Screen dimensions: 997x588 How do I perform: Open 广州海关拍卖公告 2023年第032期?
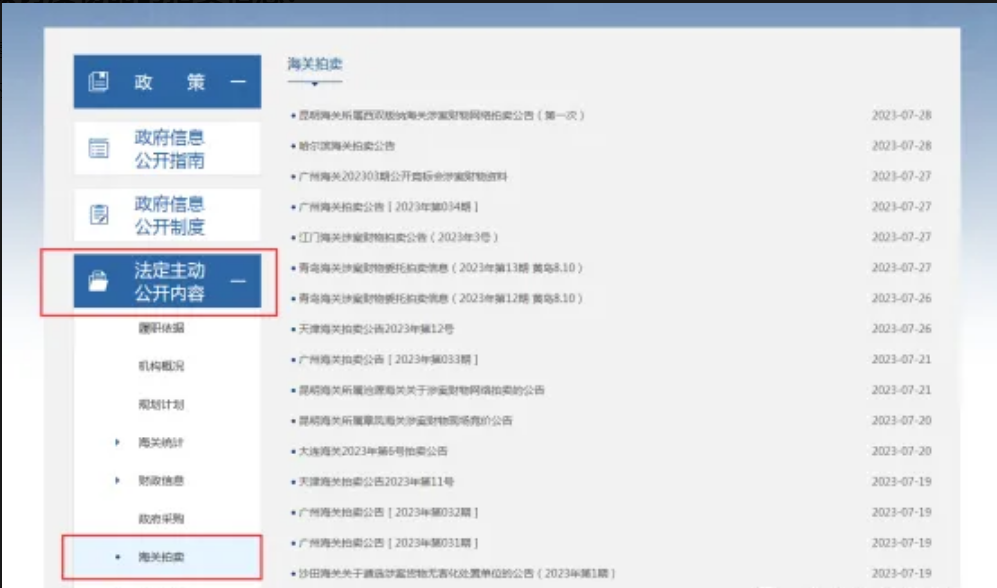point(388,512)
